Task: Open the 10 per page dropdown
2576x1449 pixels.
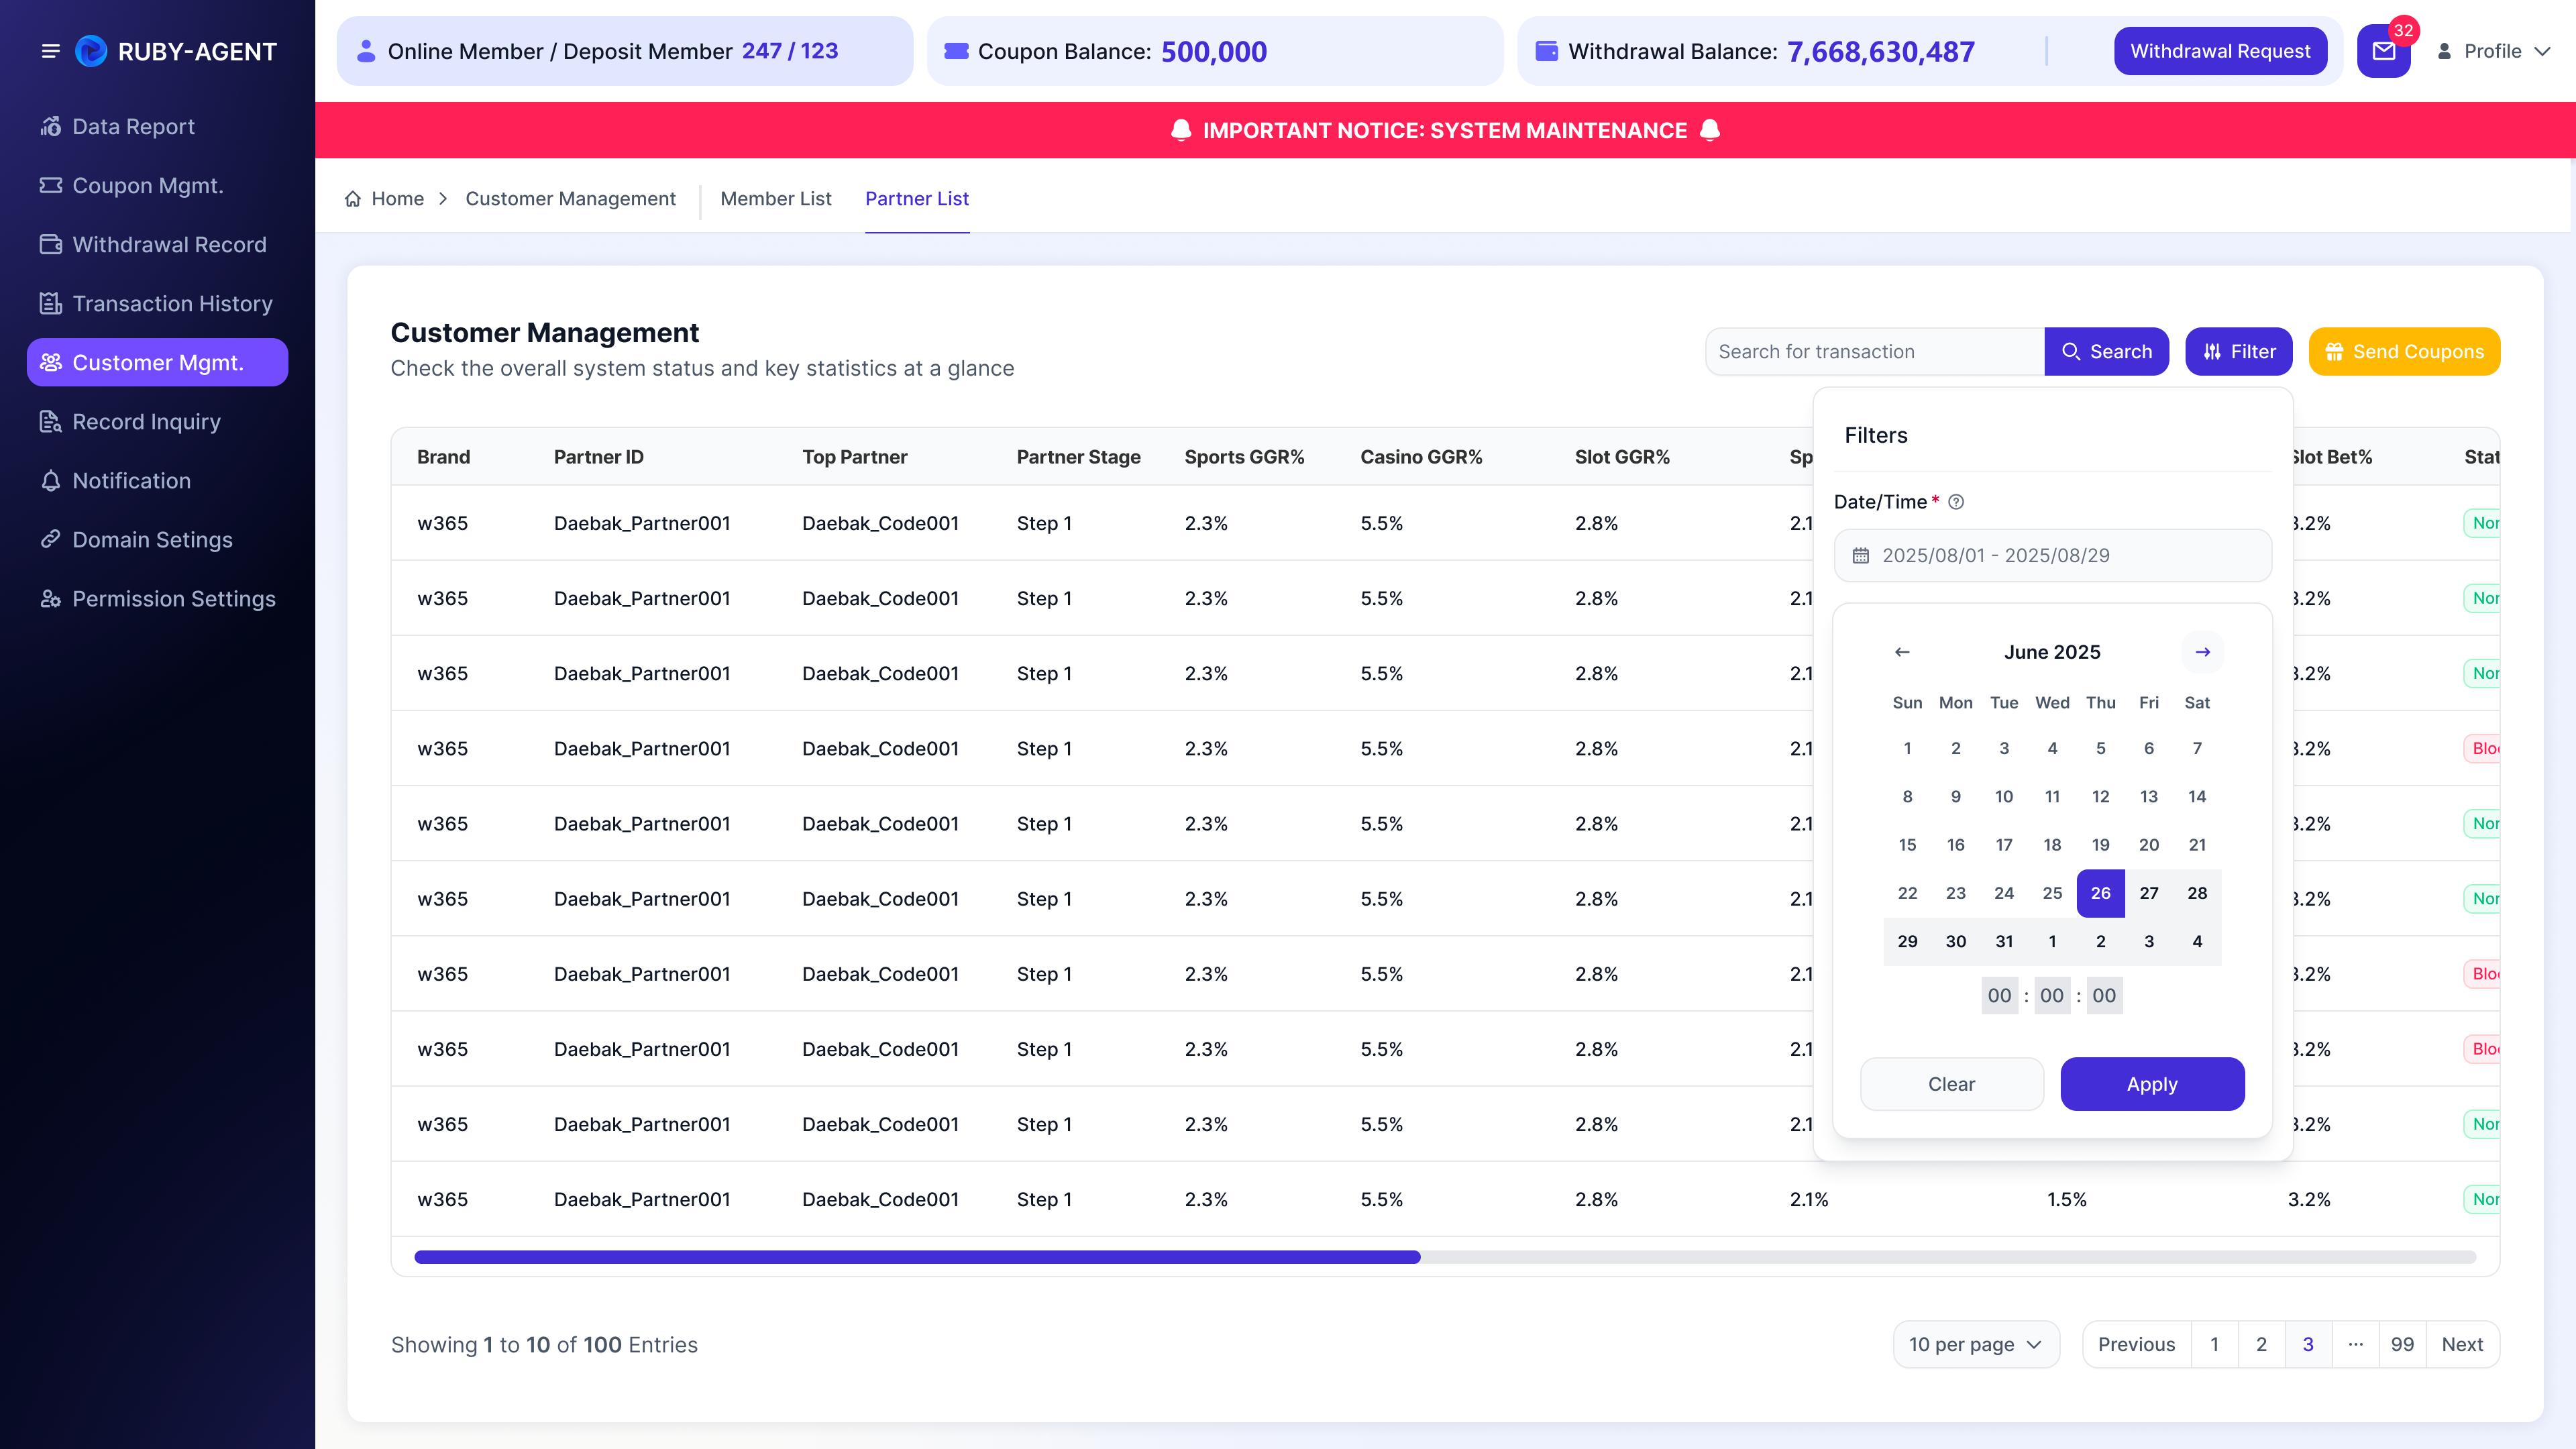Action: tap(1976, 1345)
